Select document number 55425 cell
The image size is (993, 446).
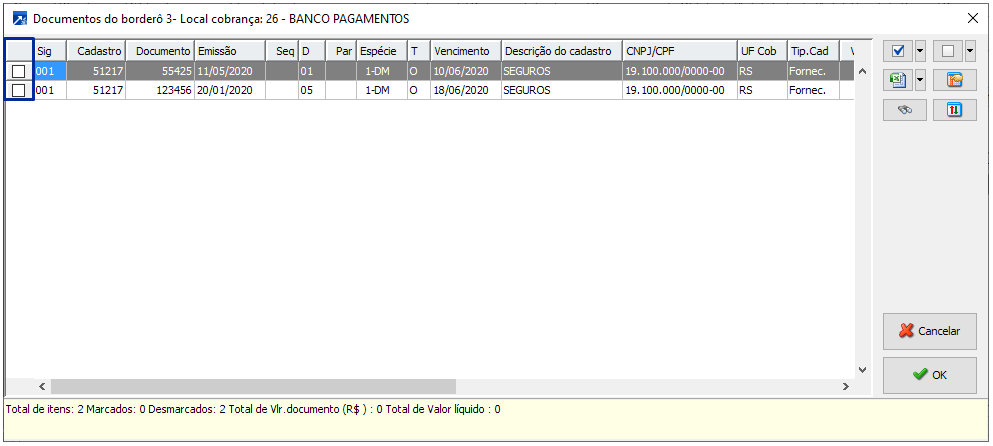coord(160,72)
